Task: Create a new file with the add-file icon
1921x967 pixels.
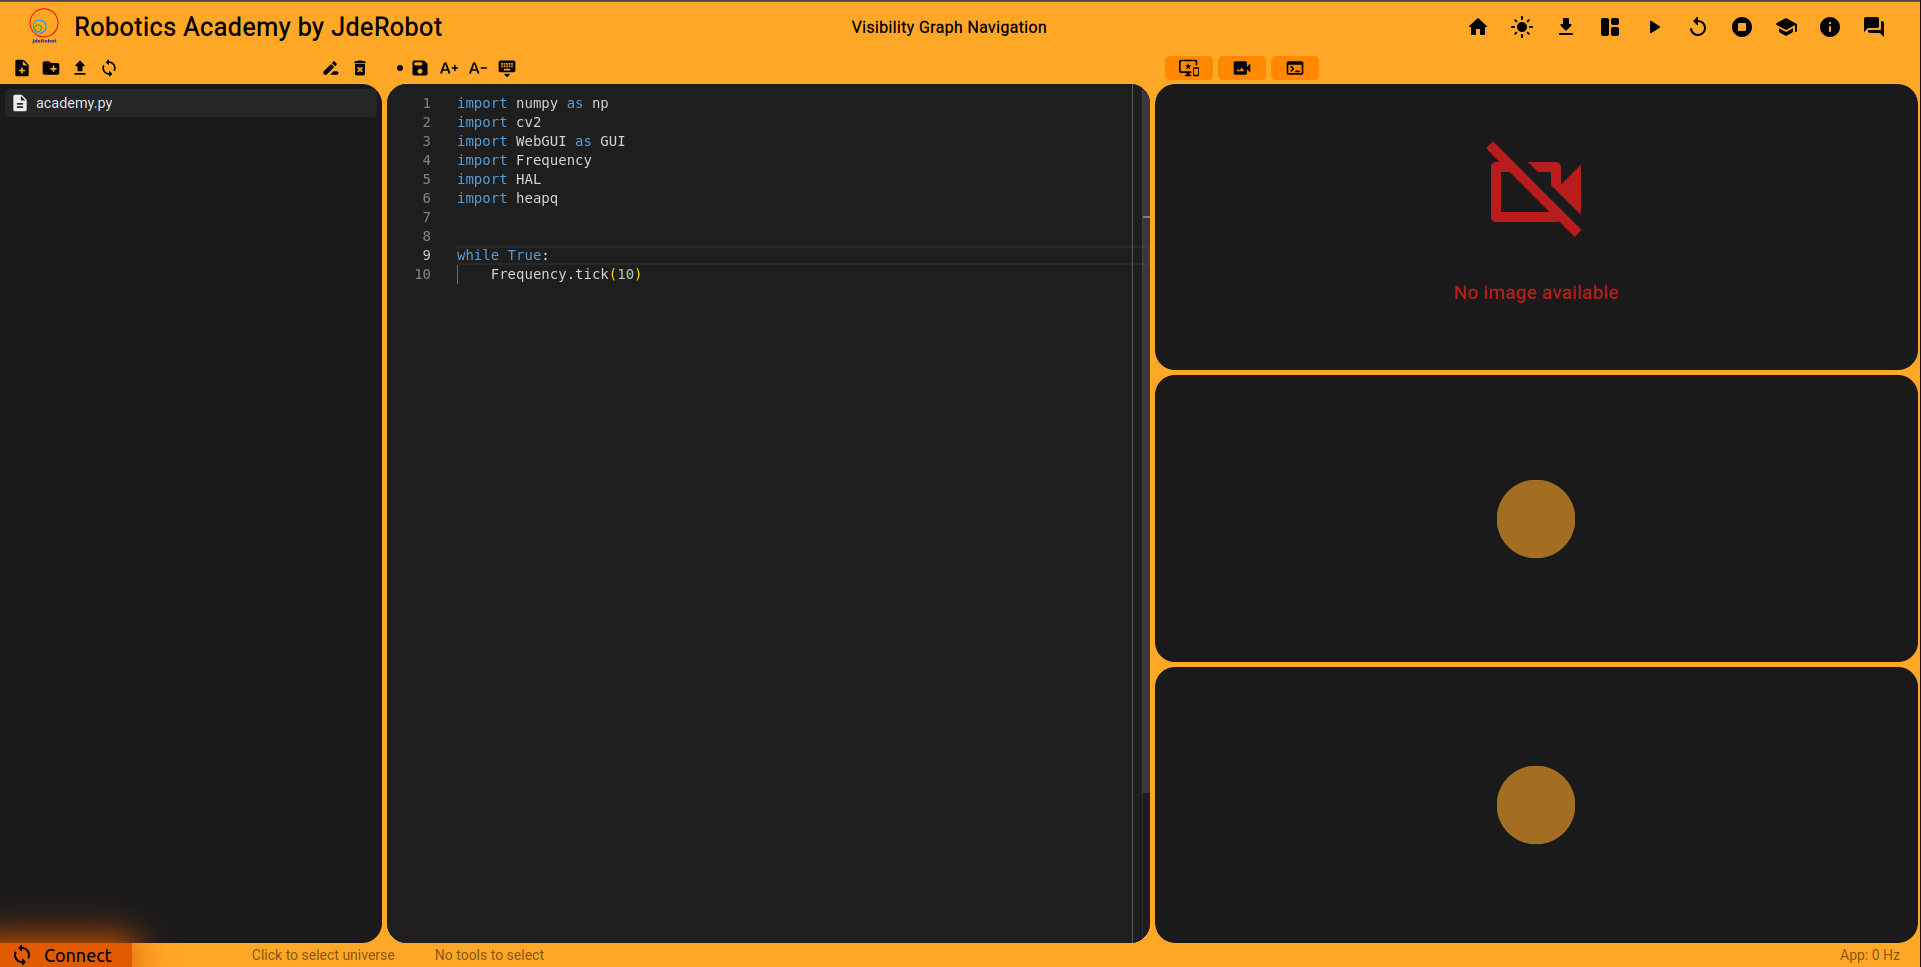Action: 22,68
